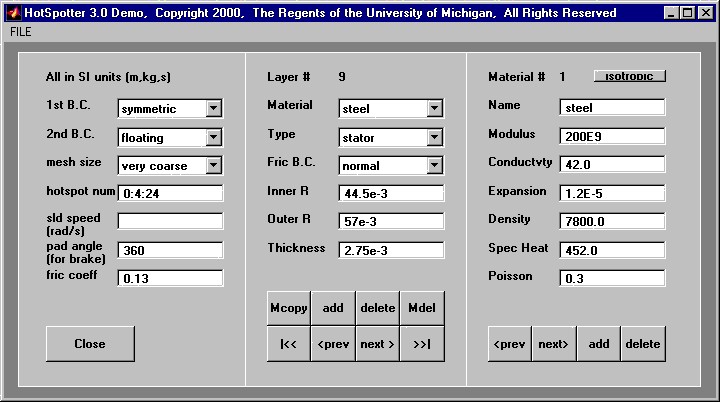
Task: Jump to last layer with >>| button
Action: click(421, 344)
